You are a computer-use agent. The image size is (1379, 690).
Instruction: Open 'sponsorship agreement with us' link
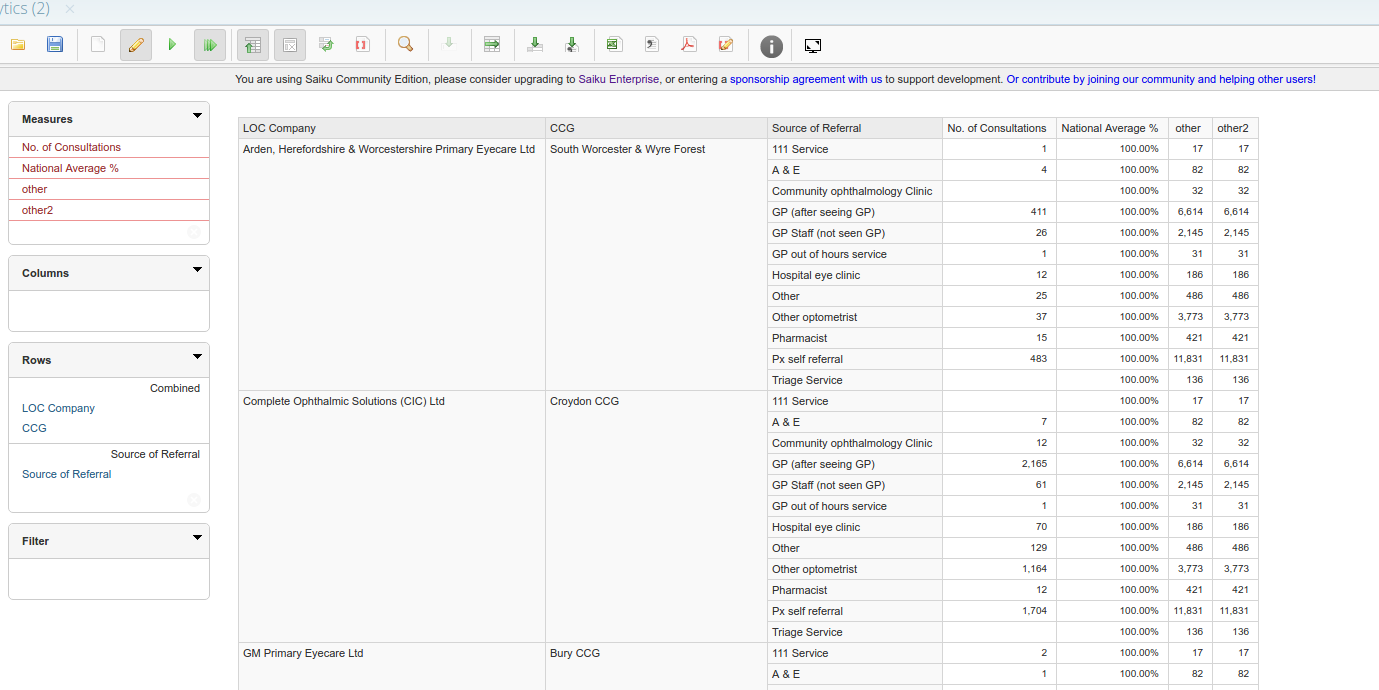[806, 79]
